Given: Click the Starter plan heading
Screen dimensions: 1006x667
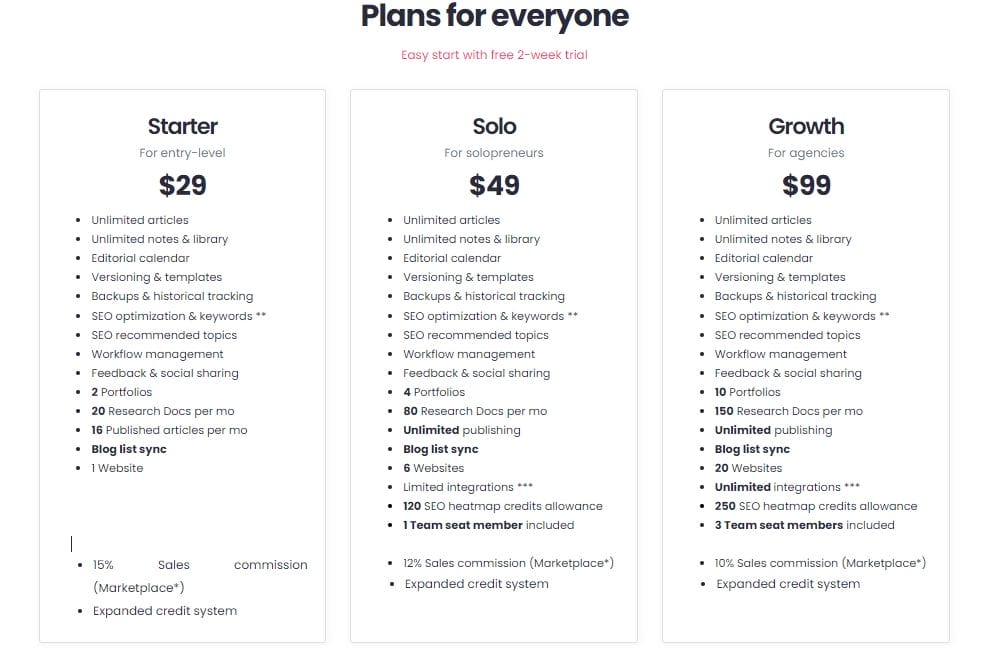Looking at the screenshot, I should coord(182,126).
